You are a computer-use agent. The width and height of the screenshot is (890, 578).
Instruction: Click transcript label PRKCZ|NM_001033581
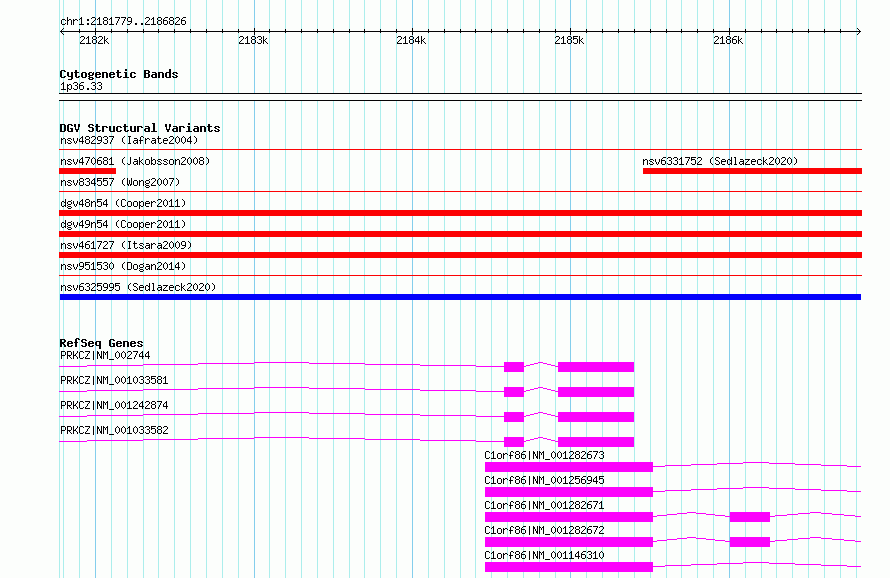(x=114, y=380)
